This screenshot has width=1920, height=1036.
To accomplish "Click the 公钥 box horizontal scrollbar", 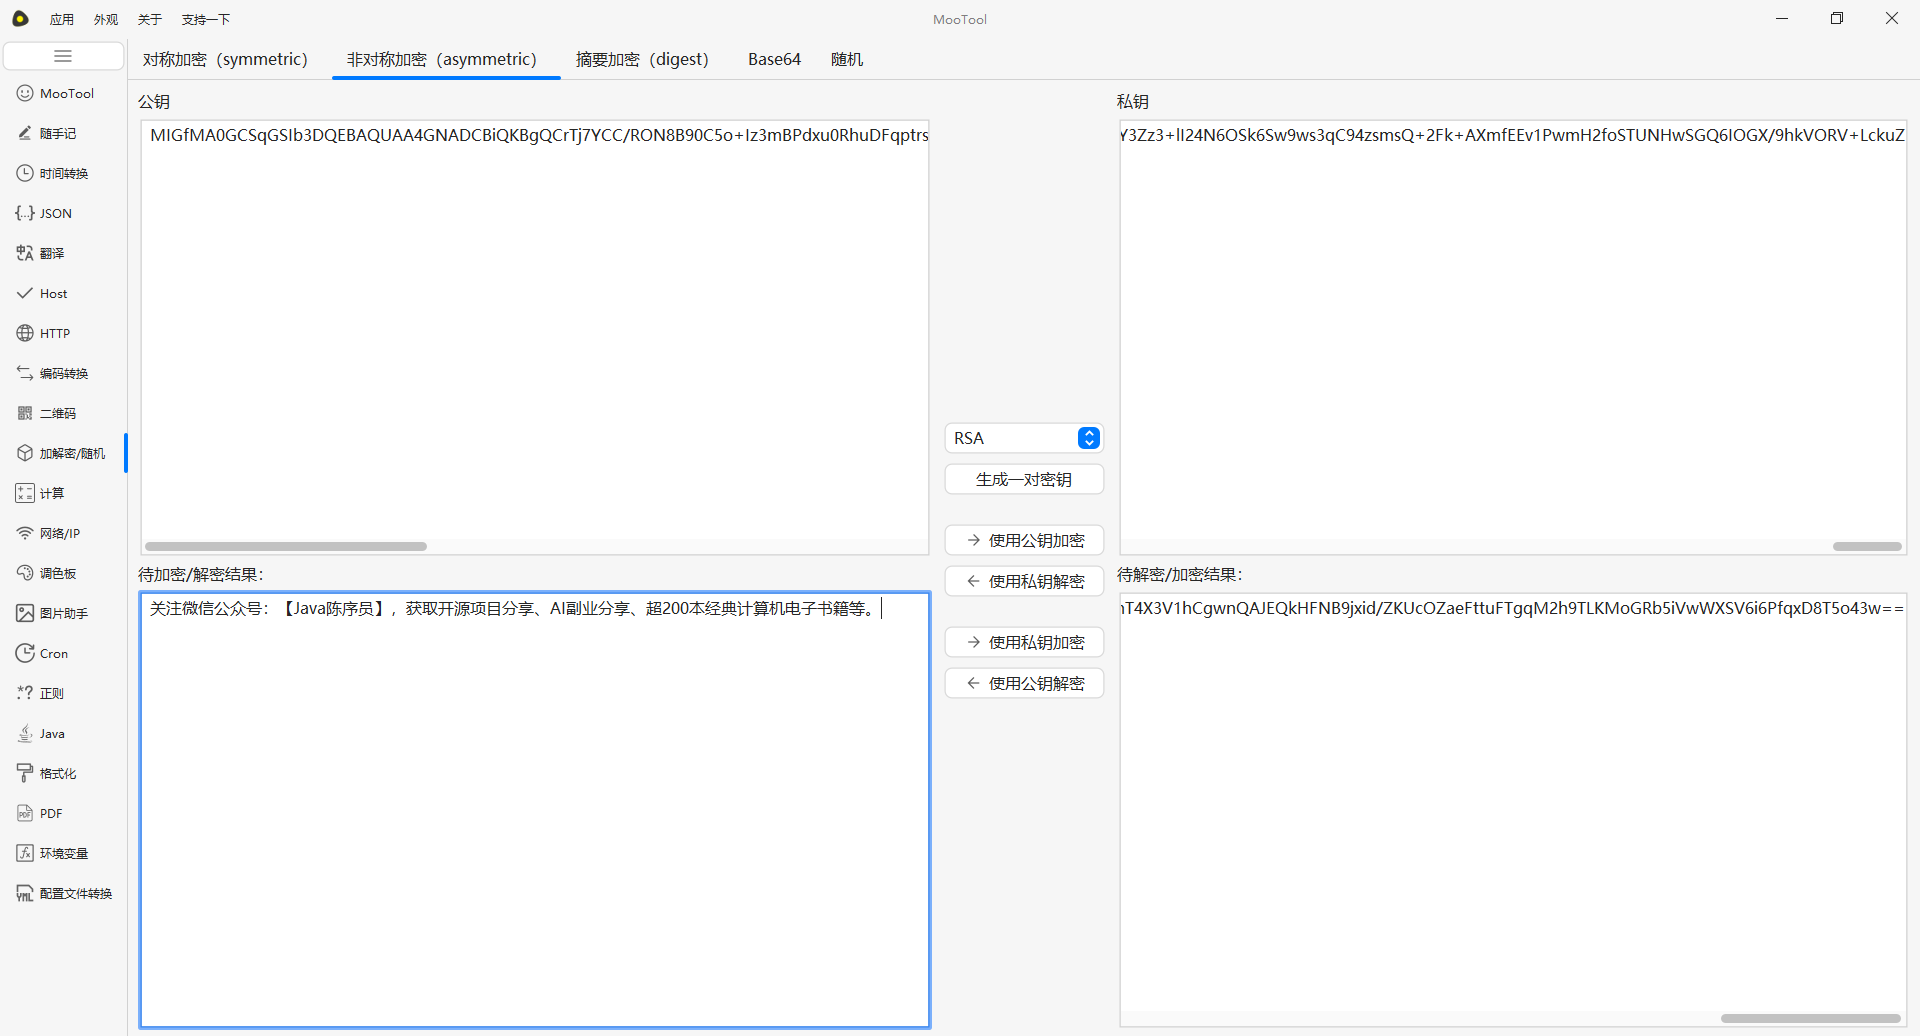I will tap(286, 546).
